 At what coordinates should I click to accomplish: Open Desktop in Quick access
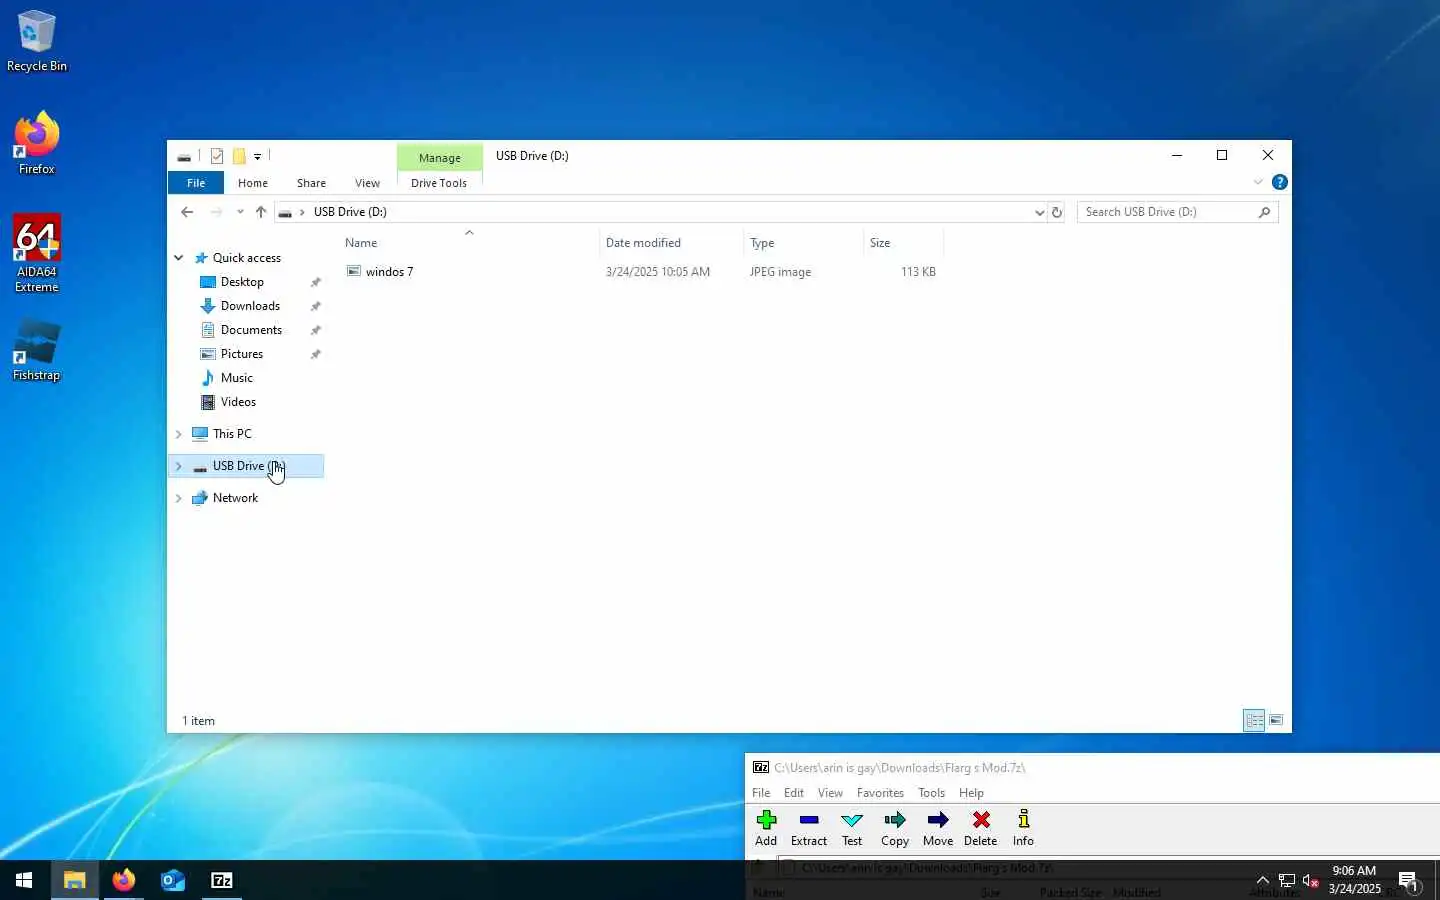[x=242, y=282]
